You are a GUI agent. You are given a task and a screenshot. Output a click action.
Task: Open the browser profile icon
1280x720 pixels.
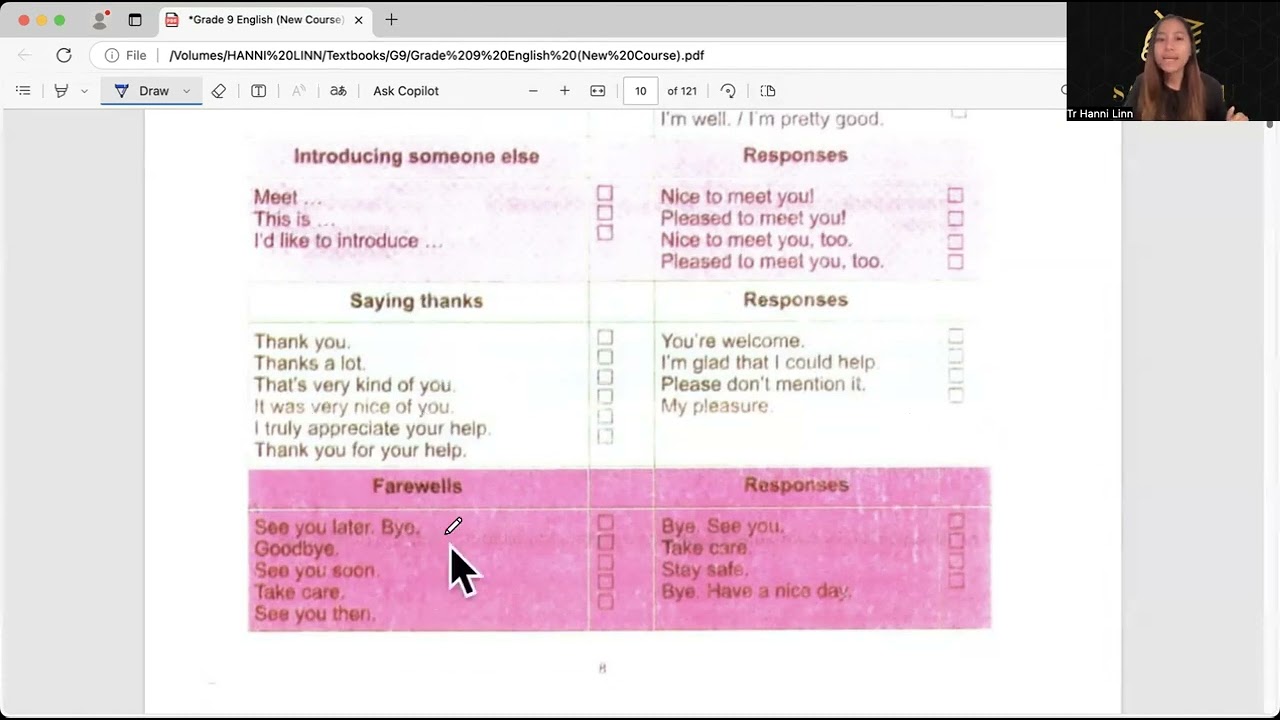99,20
